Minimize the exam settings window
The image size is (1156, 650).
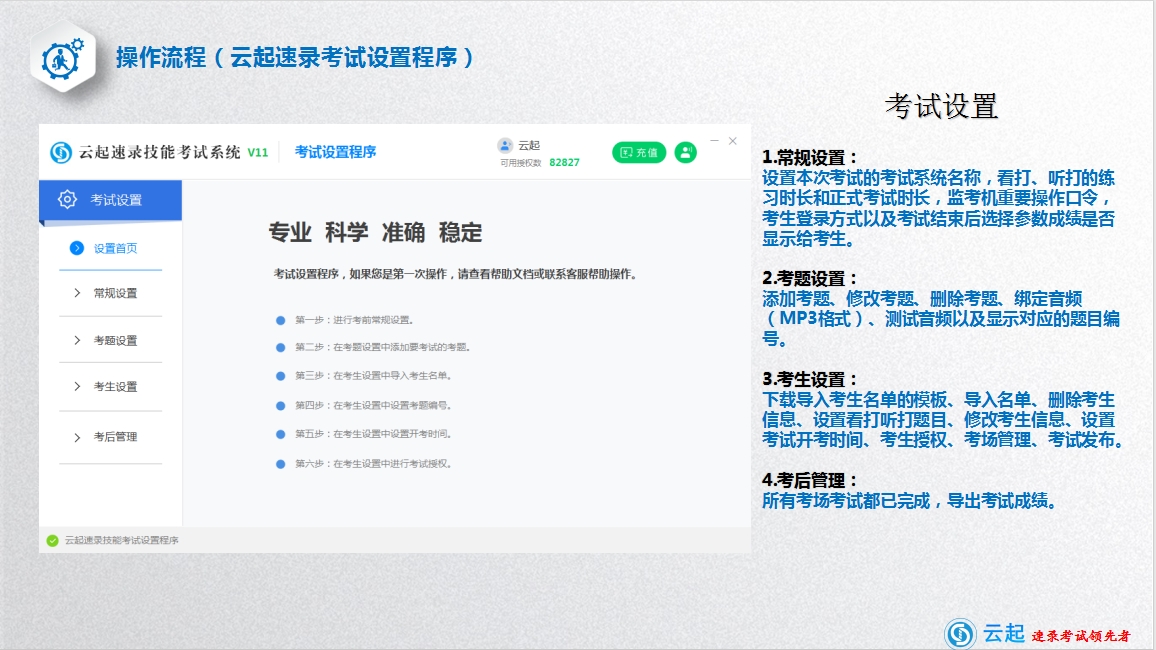[x=714, y=141]
